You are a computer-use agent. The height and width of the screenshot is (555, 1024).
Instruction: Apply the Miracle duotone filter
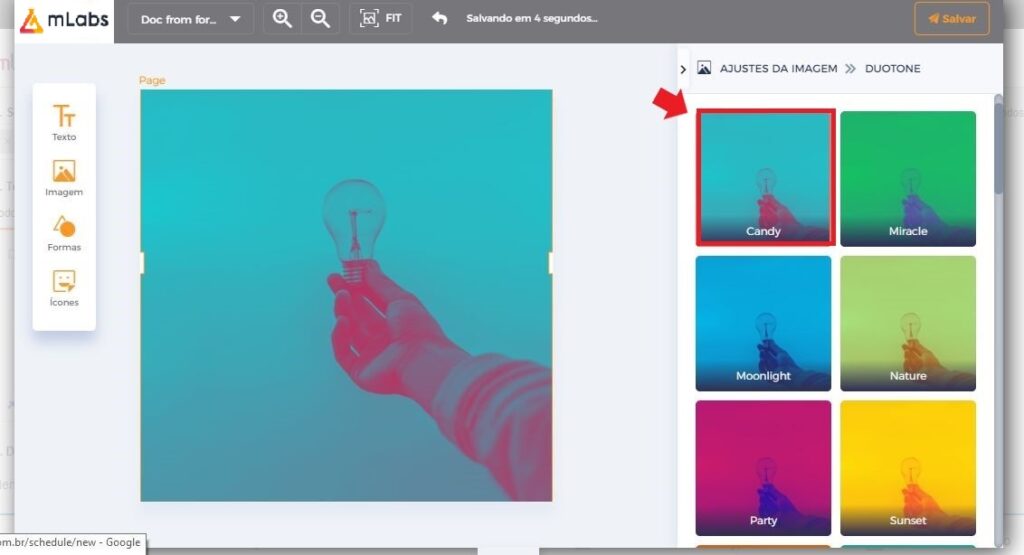[x=908, y=178]
